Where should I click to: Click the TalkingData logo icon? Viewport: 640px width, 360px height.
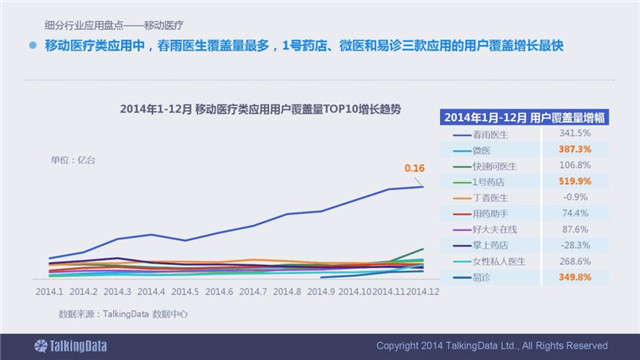(40, 346)
